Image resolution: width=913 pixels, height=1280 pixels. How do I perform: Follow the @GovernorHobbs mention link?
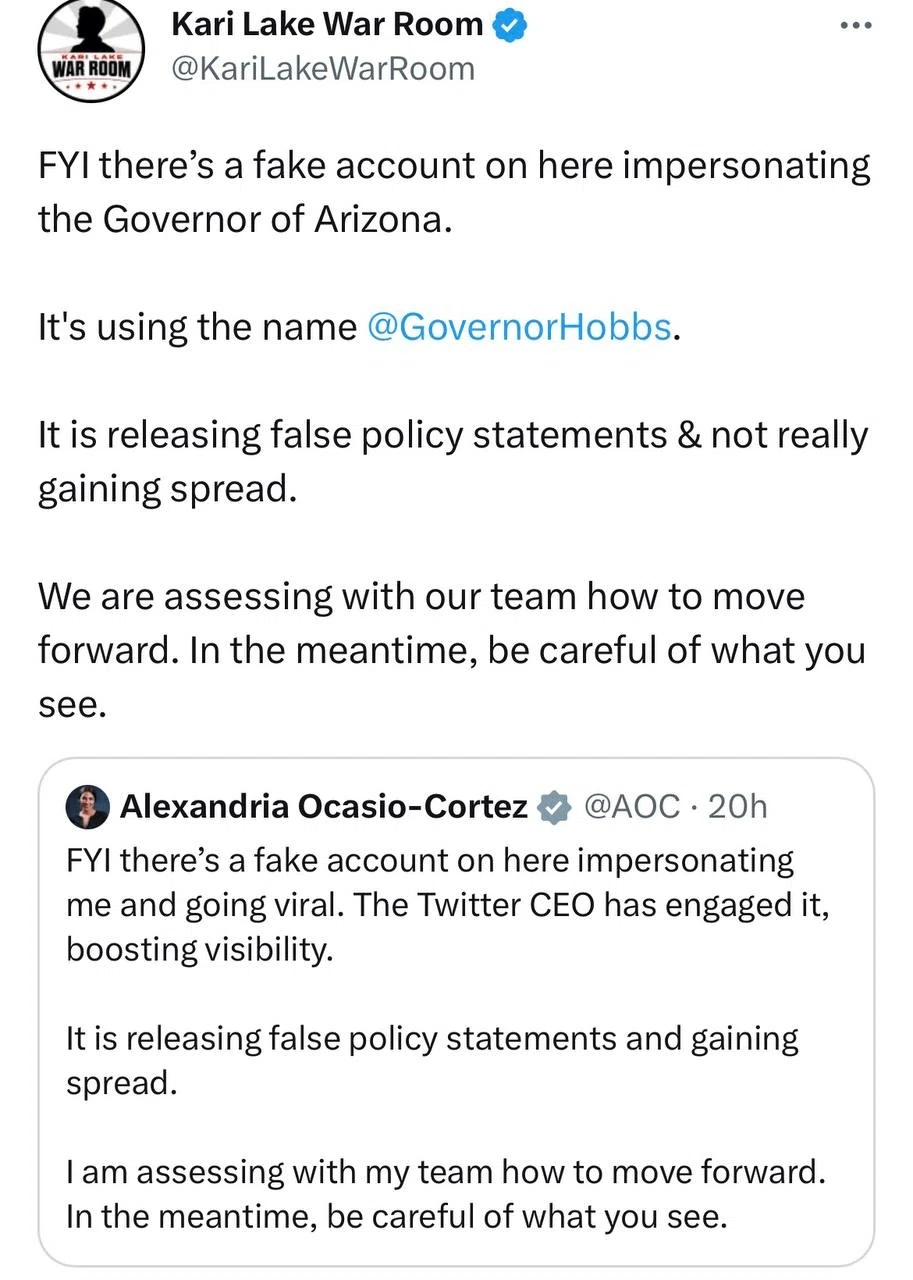[x=520, y=328]
